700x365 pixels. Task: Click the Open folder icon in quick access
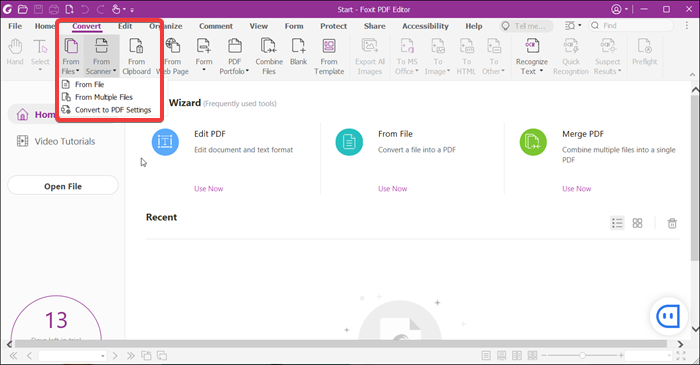point(23,9)
